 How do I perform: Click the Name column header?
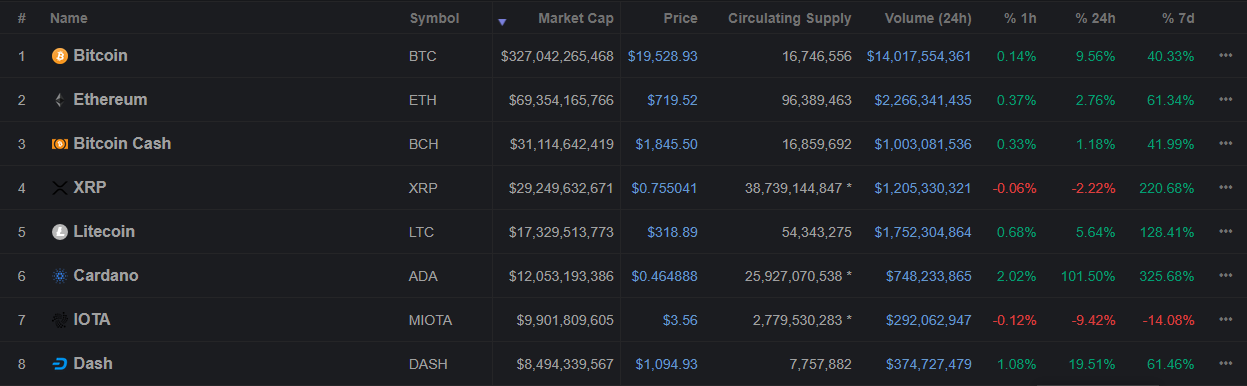point(69,18)
